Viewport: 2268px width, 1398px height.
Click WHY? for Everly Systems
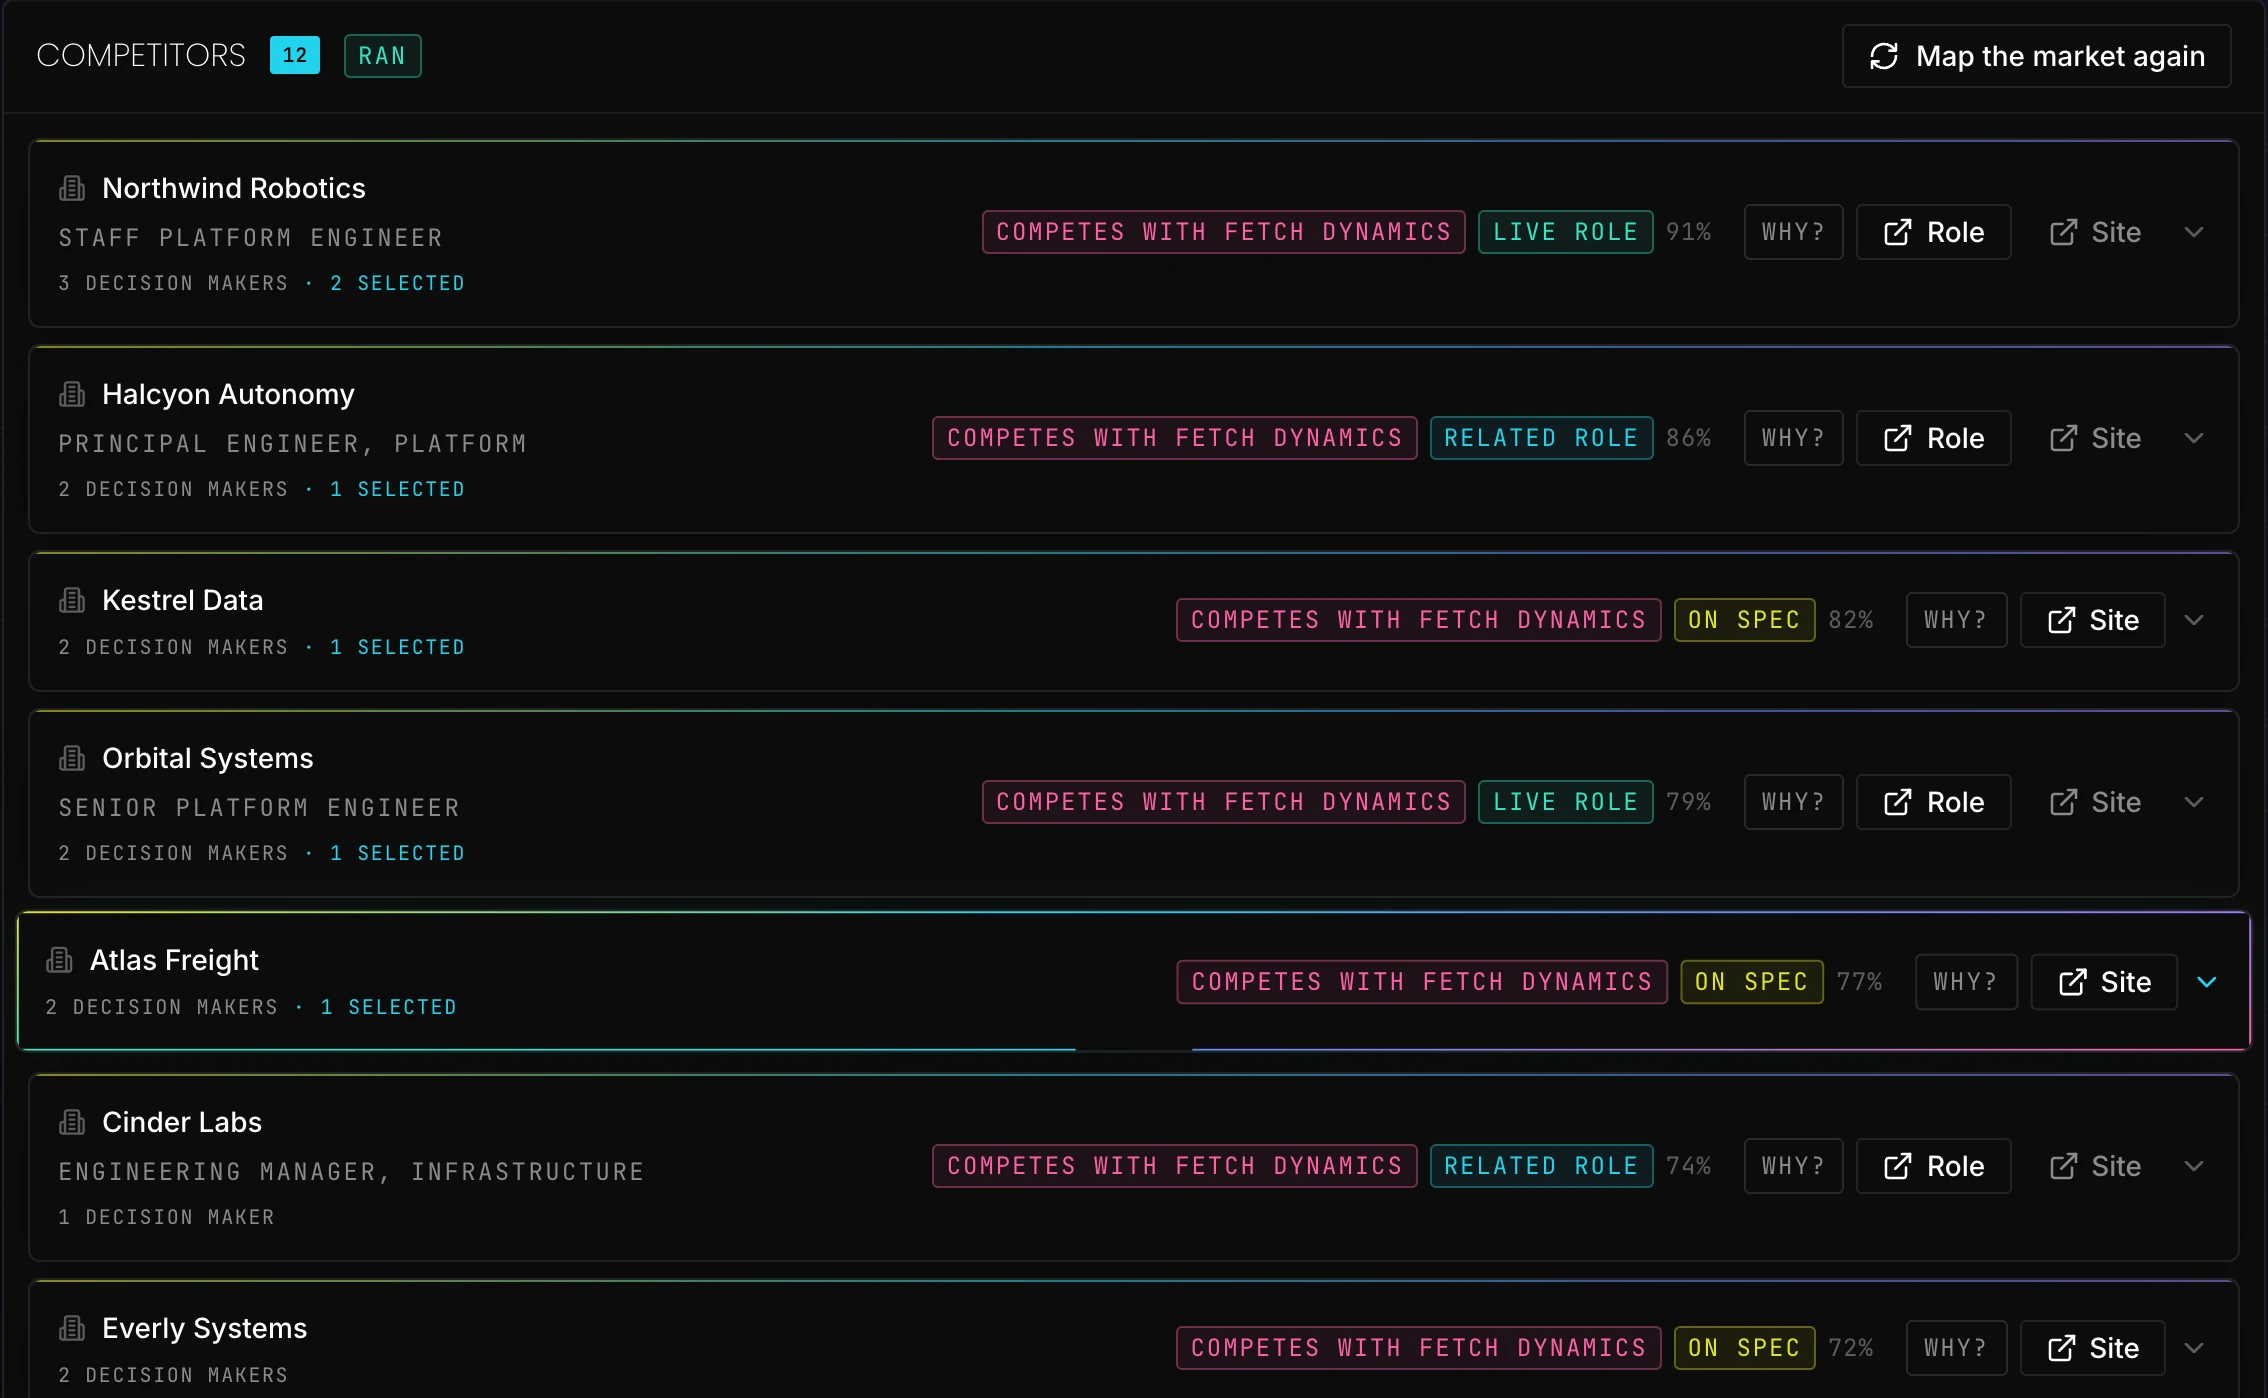pyautogui.click(x=1956, y=1348)
